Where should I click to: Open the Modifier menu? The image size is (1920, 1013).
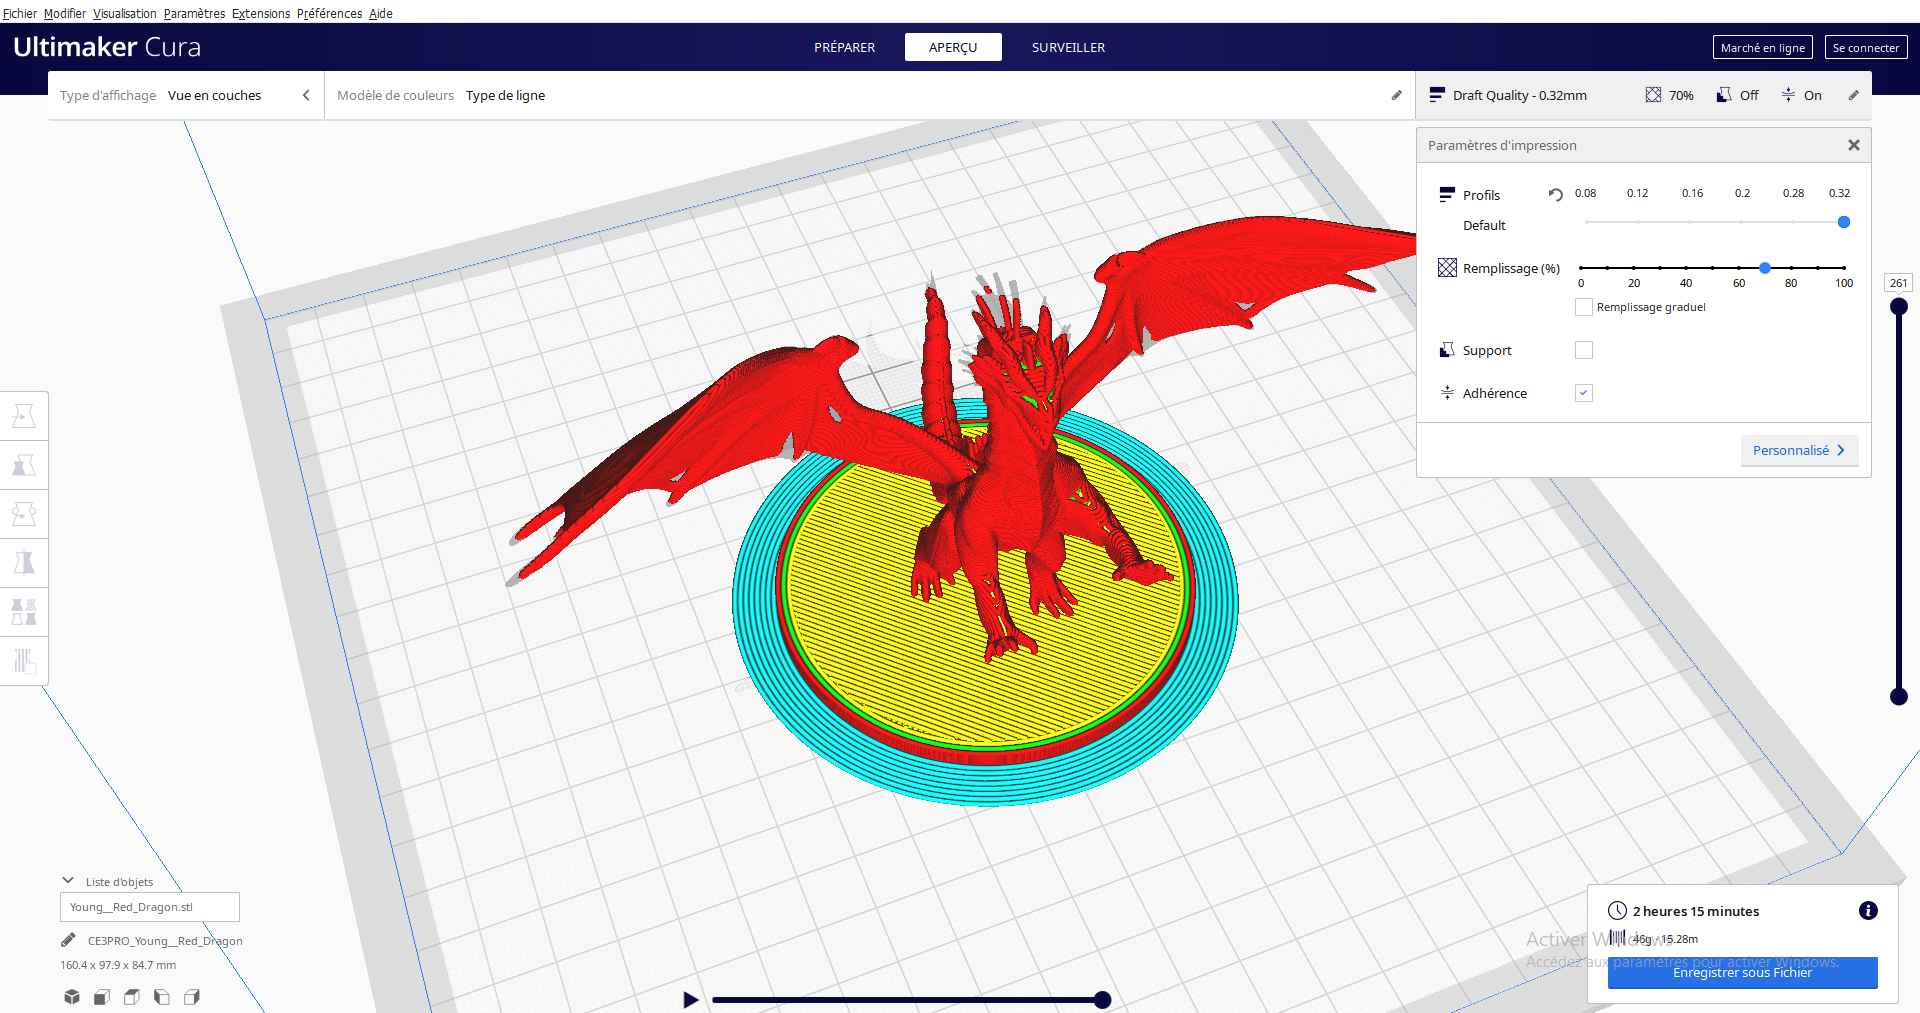tap(65, 13)
